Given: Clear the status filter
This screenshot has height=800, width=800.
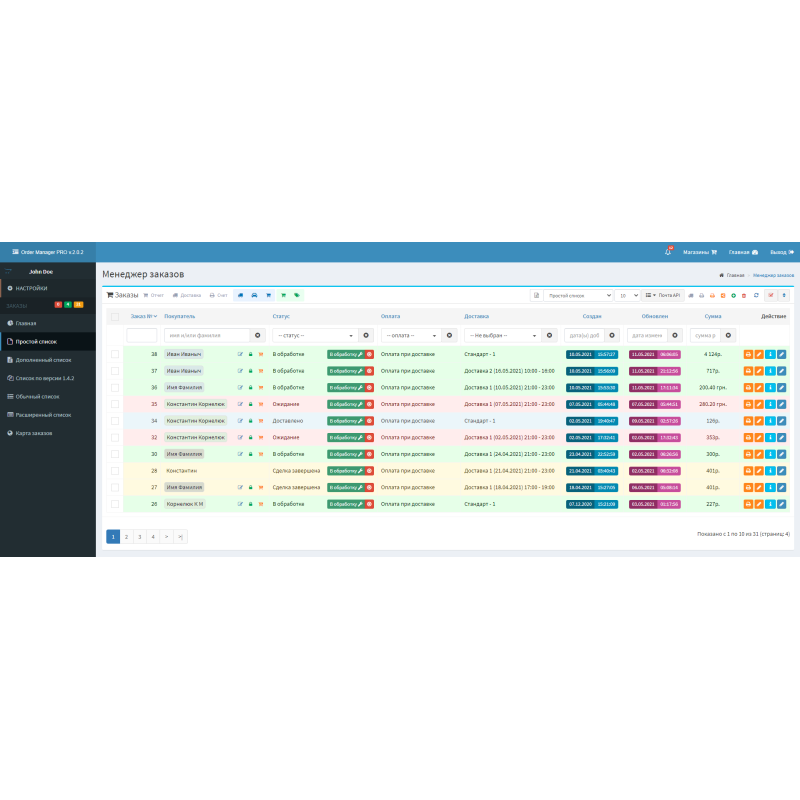Looking at the screenshot, I should [366, 335].
